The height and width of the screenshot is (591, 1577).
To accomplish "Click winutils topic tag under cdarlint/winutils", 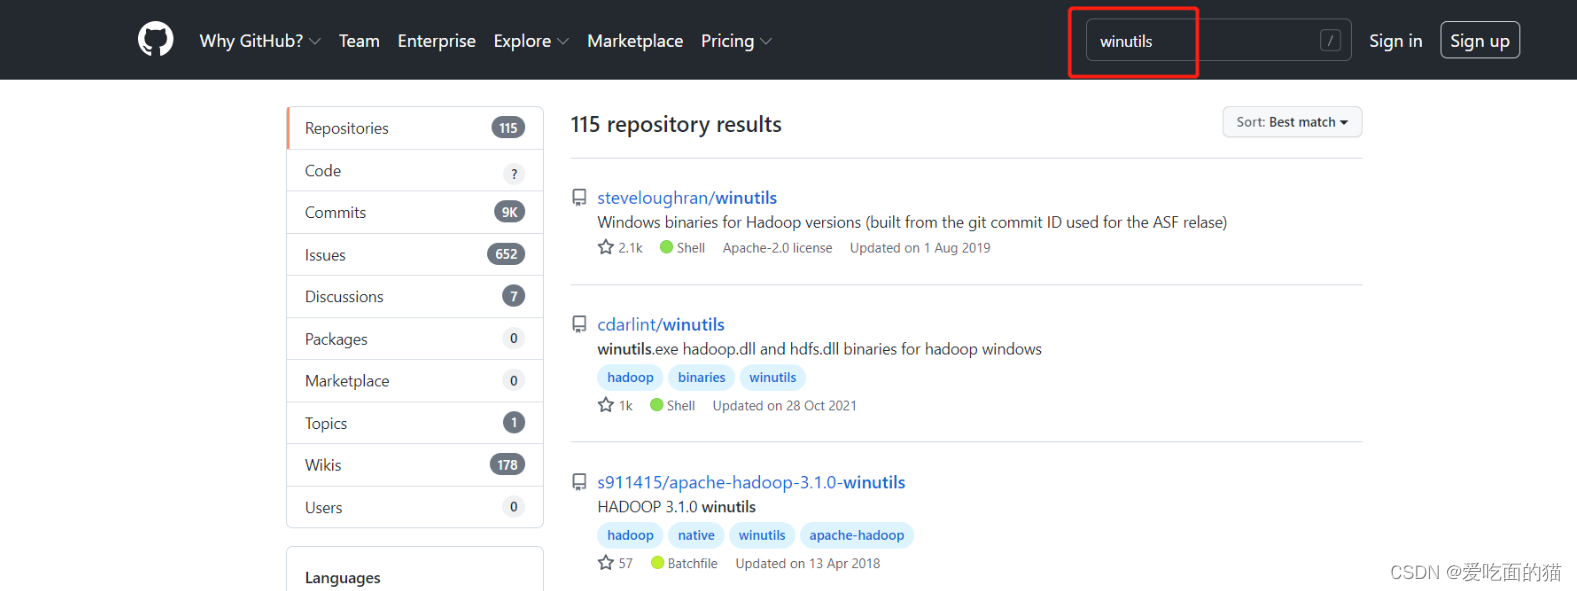I will tap(773, 377).
